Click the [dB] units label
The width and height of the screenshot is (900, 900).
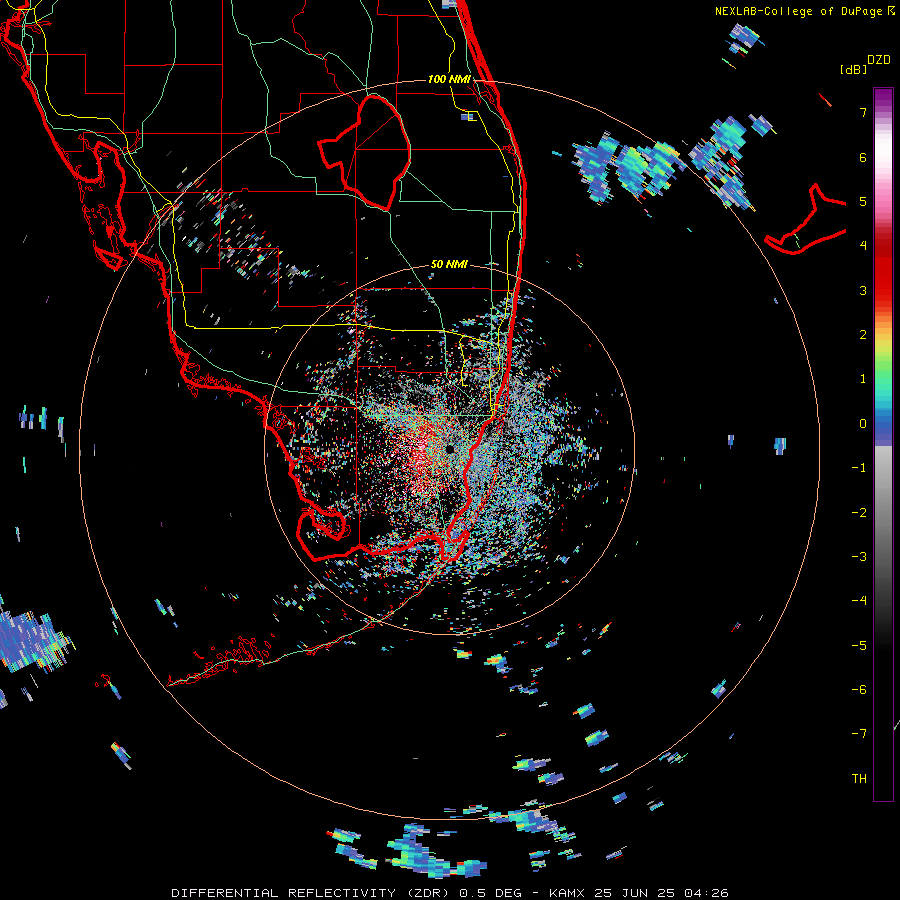pyautogui.click(x=854, y=69)
